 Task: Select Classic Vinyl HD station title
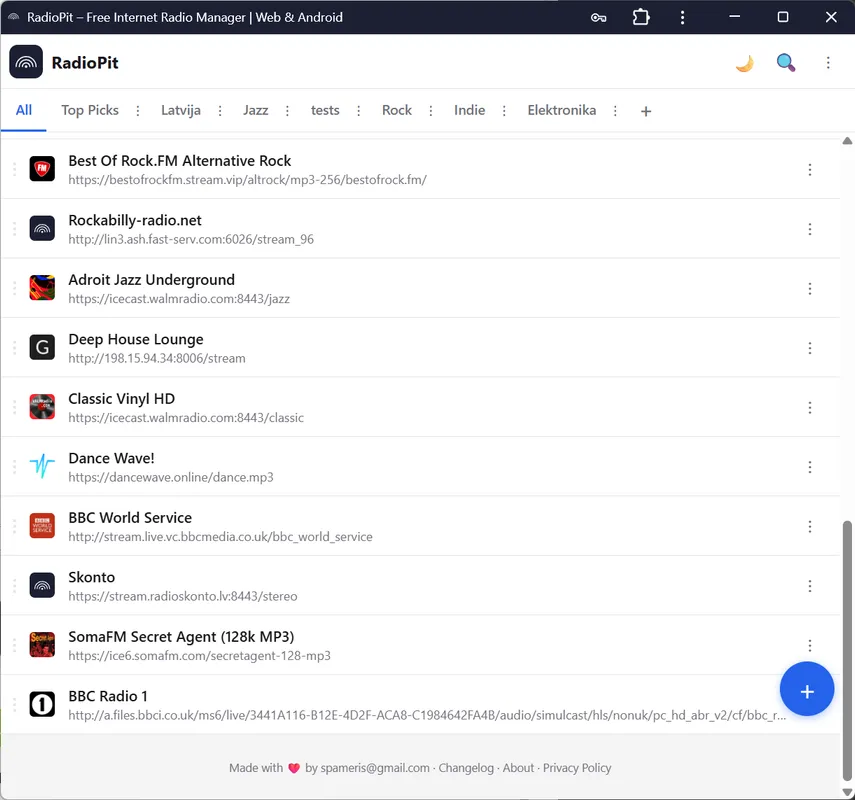[x=122, y=399]
